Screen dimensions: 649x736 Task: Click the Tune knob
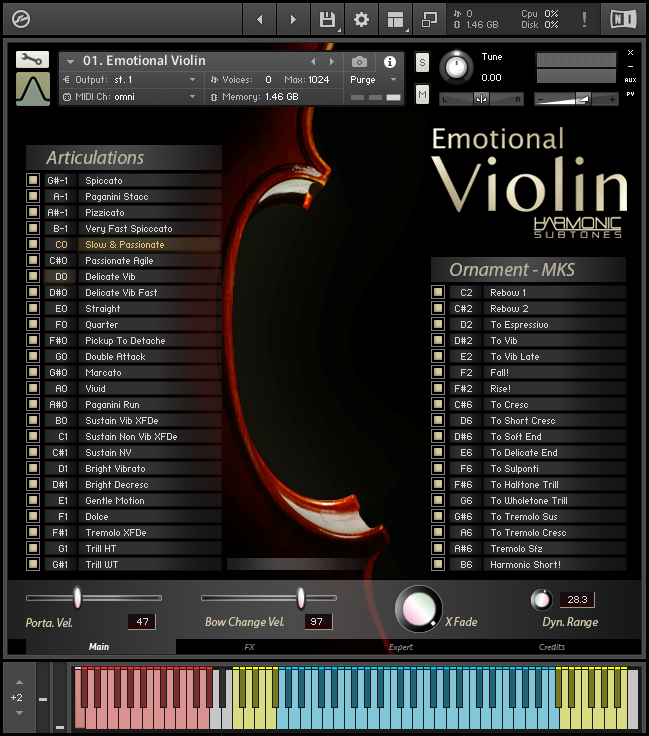457,67
